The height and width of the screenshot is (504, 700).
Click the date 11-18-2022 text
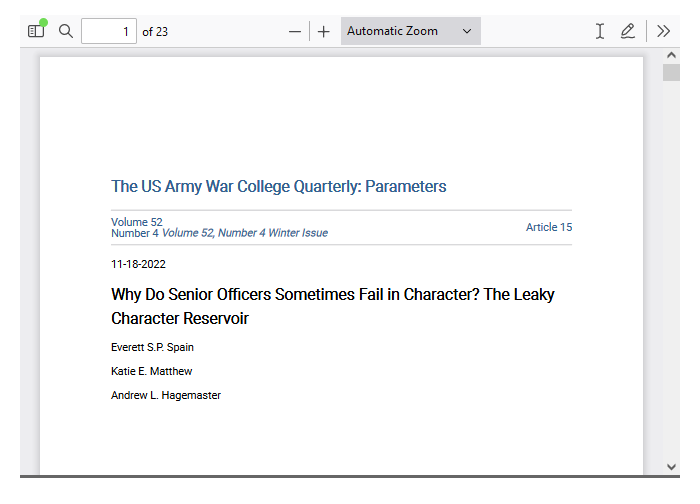tap(138, 264)
